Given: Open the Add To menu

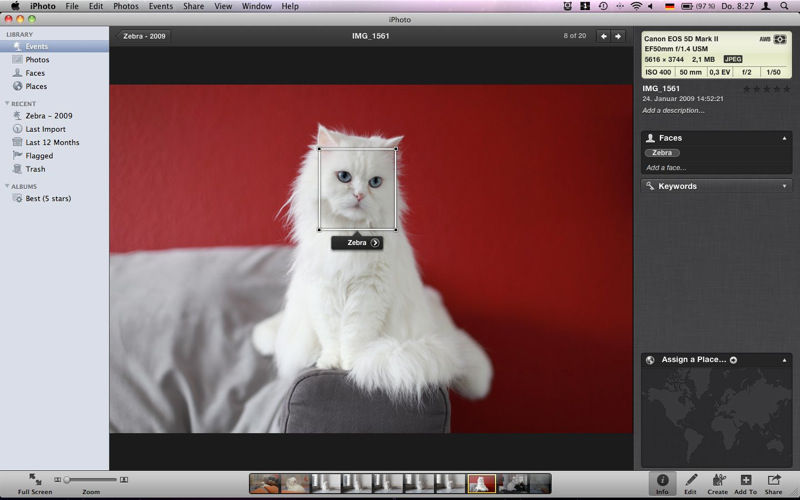Looking at the screenshot, I should (746, 480).
